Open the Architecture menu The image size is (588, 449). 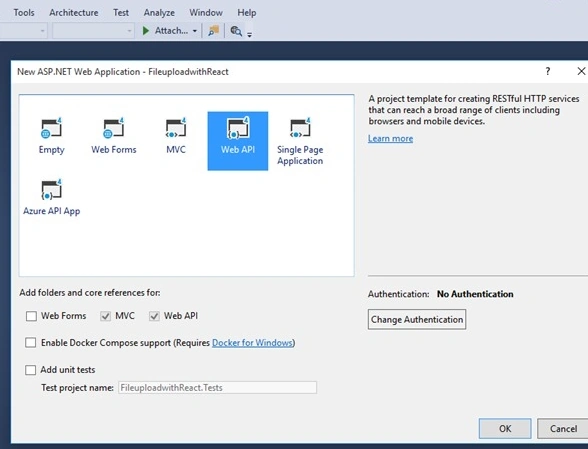[x=74, y=13]
